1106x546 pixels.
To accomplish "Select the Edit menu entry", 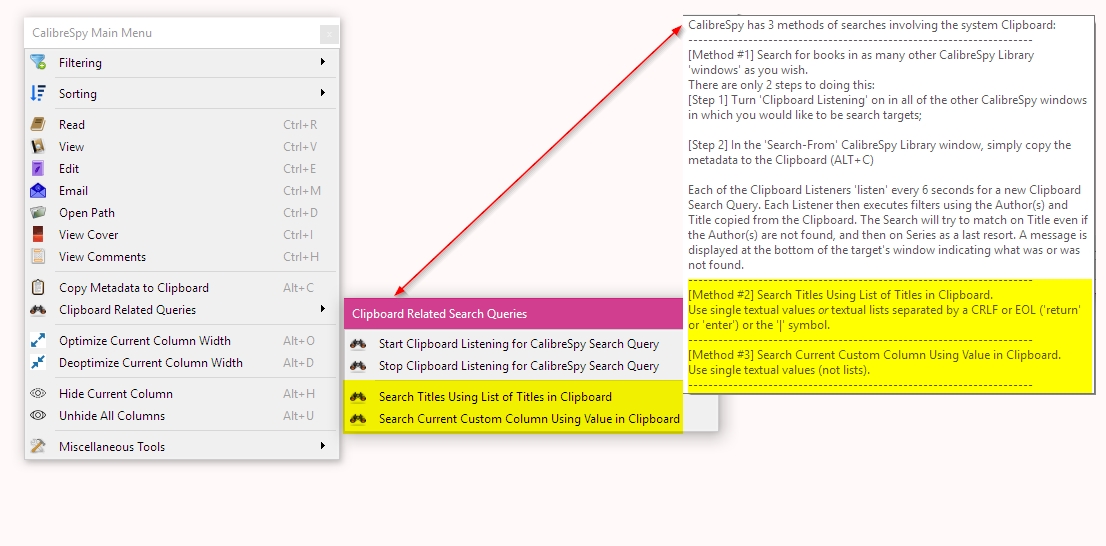I will point(182,168).
